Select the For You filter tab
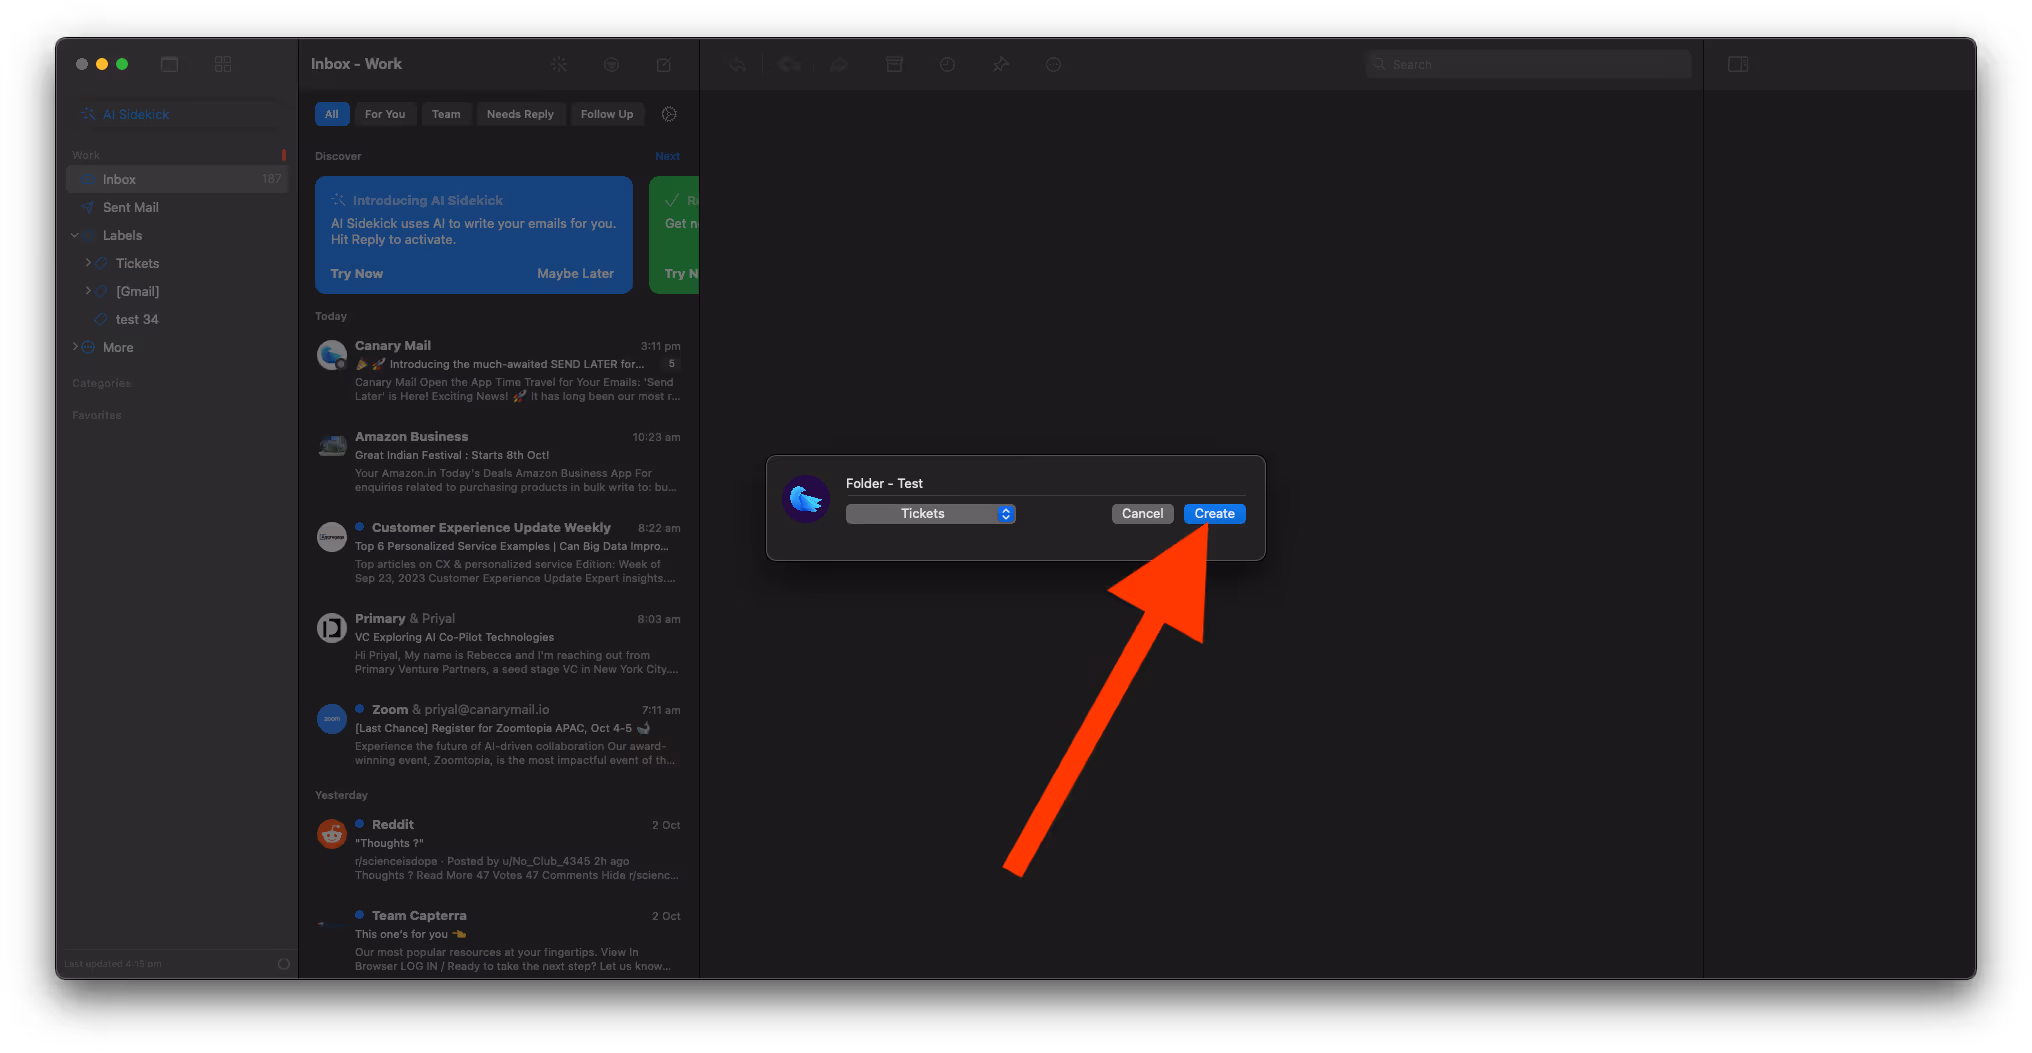The image size is (2032, 1053). pos(385,114)
